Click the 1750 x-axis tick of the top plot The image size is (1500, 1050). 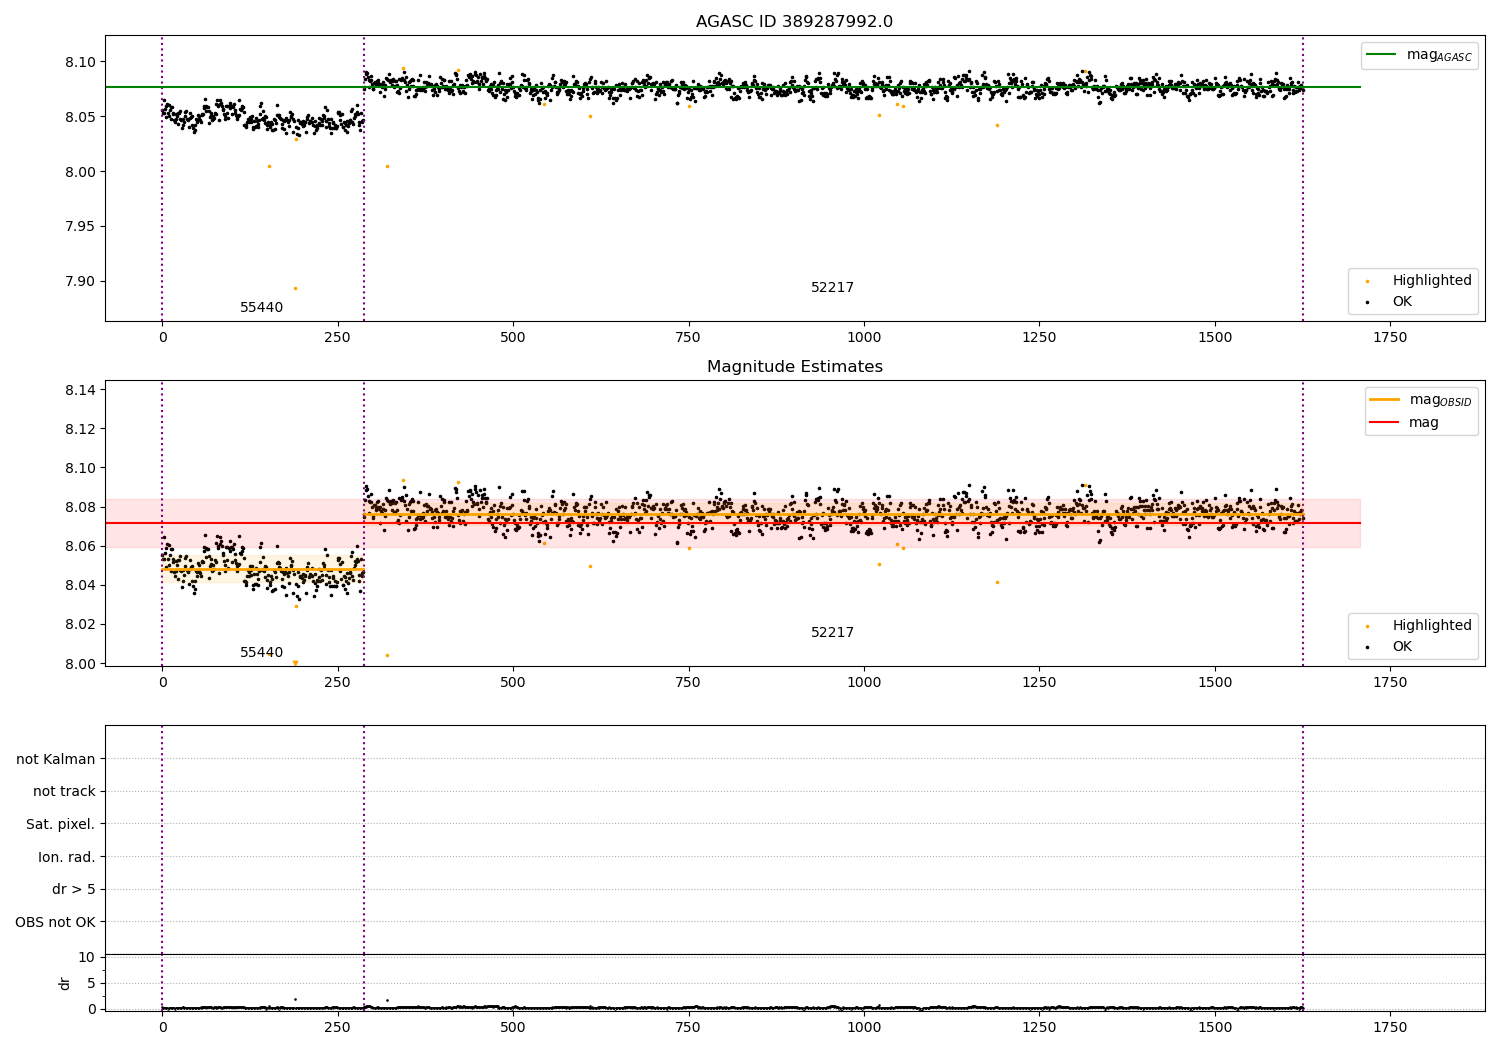[1390, 338]
